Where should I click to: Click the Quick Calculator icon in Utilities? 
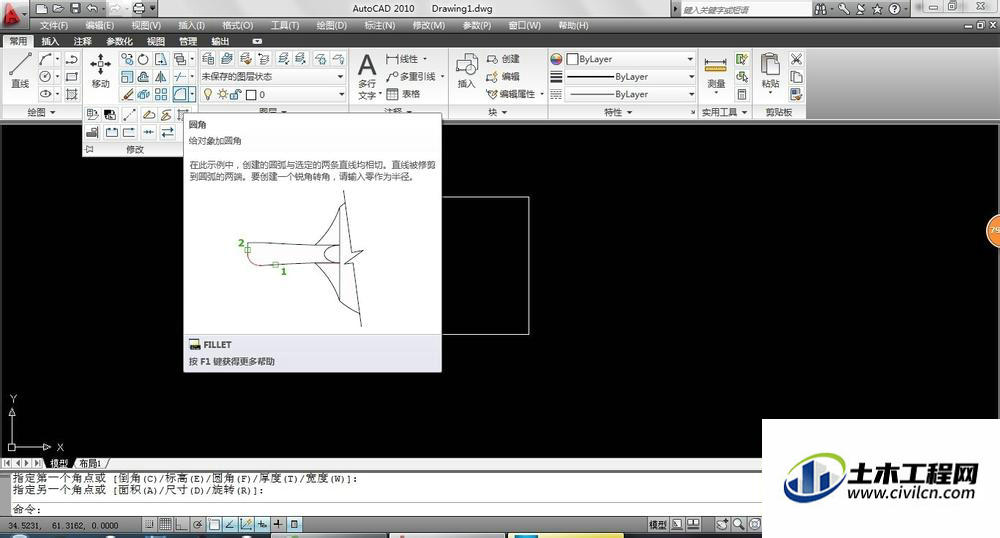click(x=742, y=94)
